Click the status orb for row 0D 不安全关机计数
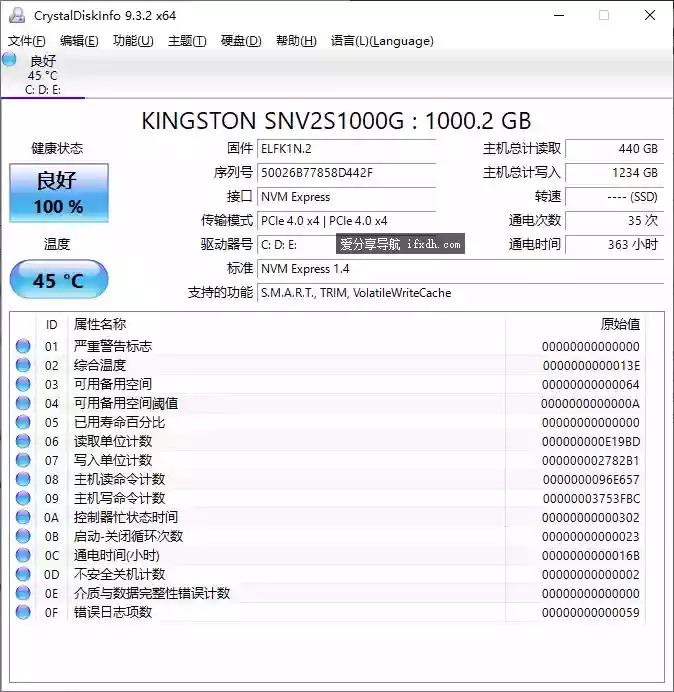Viewport: 674px width, 692px height. point(23,574)
